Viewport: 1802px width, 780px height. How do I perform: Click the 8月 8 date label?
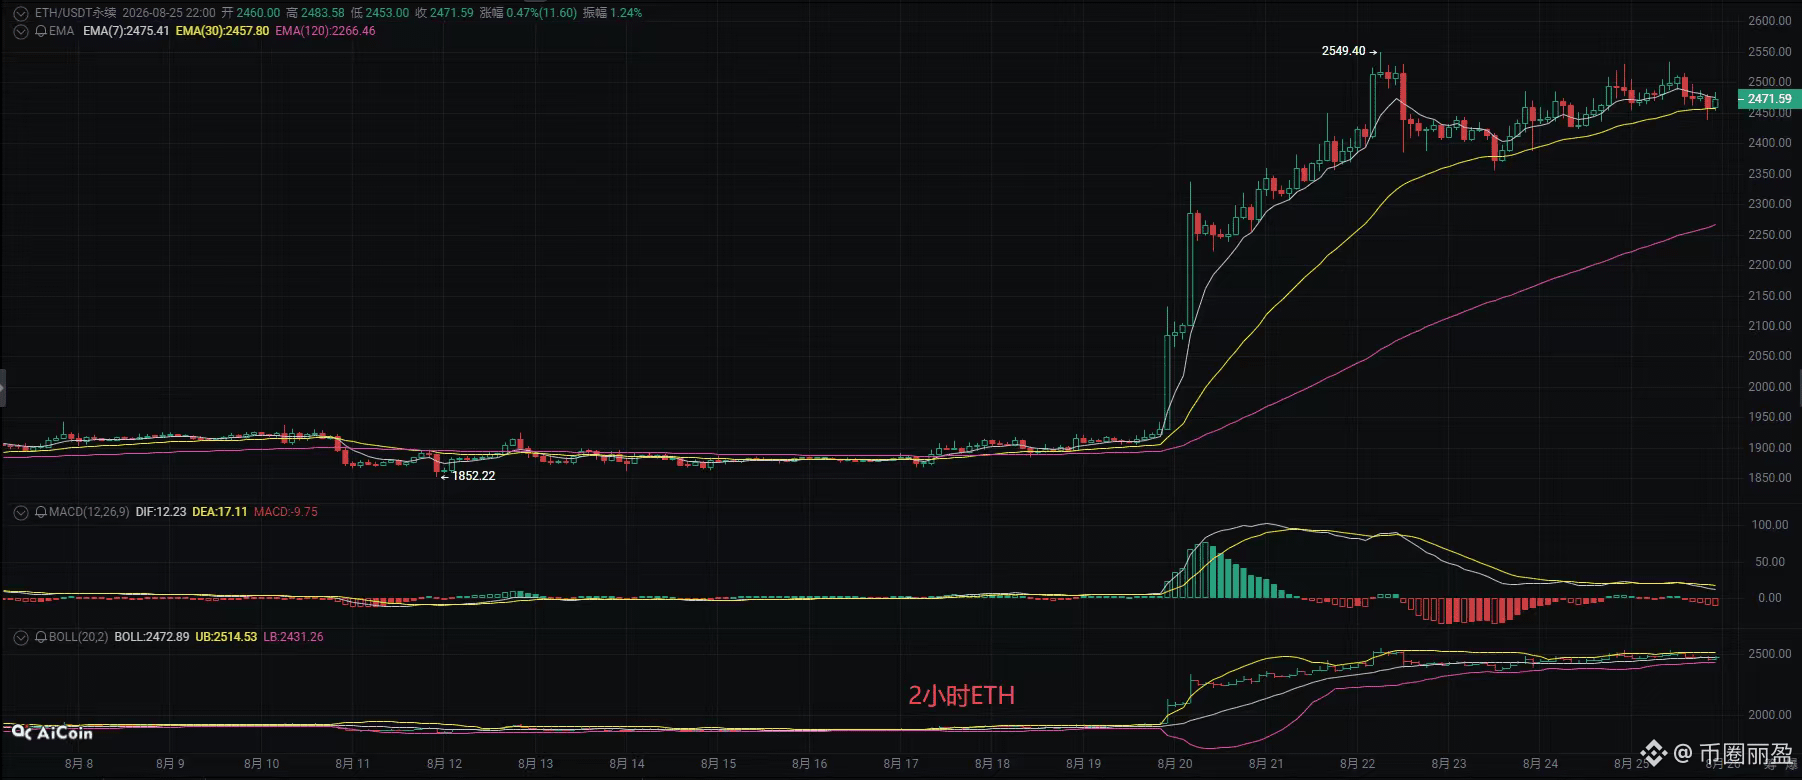(x=79, y=764)
